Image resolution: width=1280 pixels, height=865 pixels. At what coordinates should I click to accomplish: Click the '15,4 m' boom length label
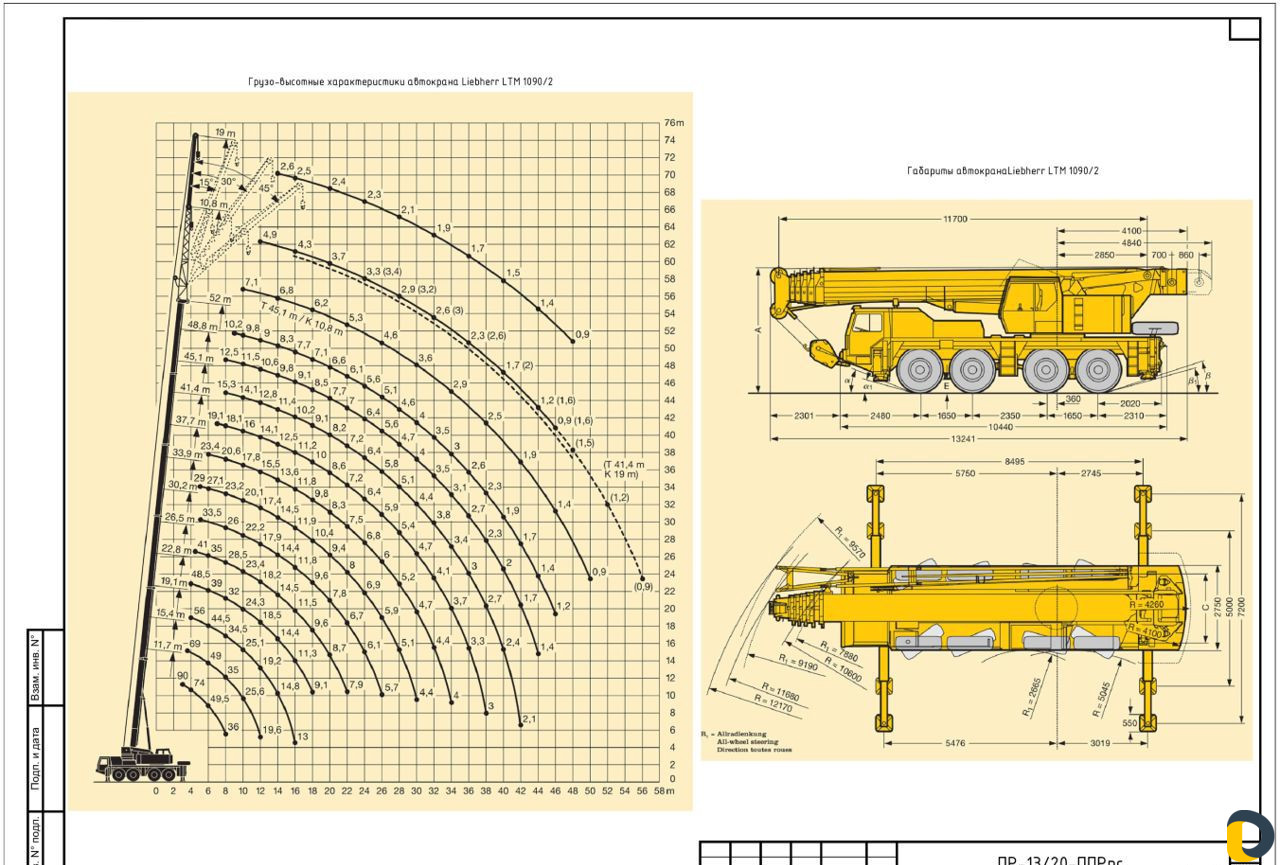tap(170, 614)
